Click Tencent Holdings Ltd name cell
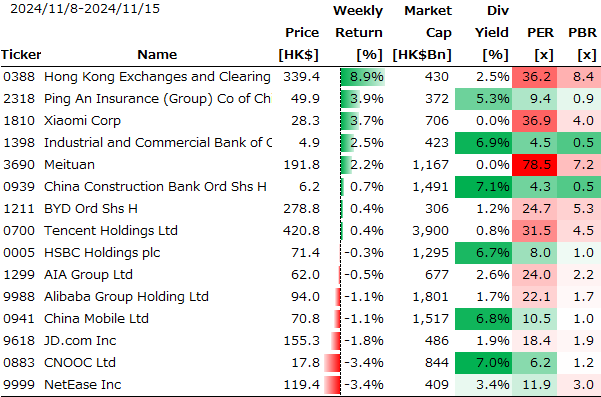The height and width of the screenshot is (397, 601). tap(111, 231)
